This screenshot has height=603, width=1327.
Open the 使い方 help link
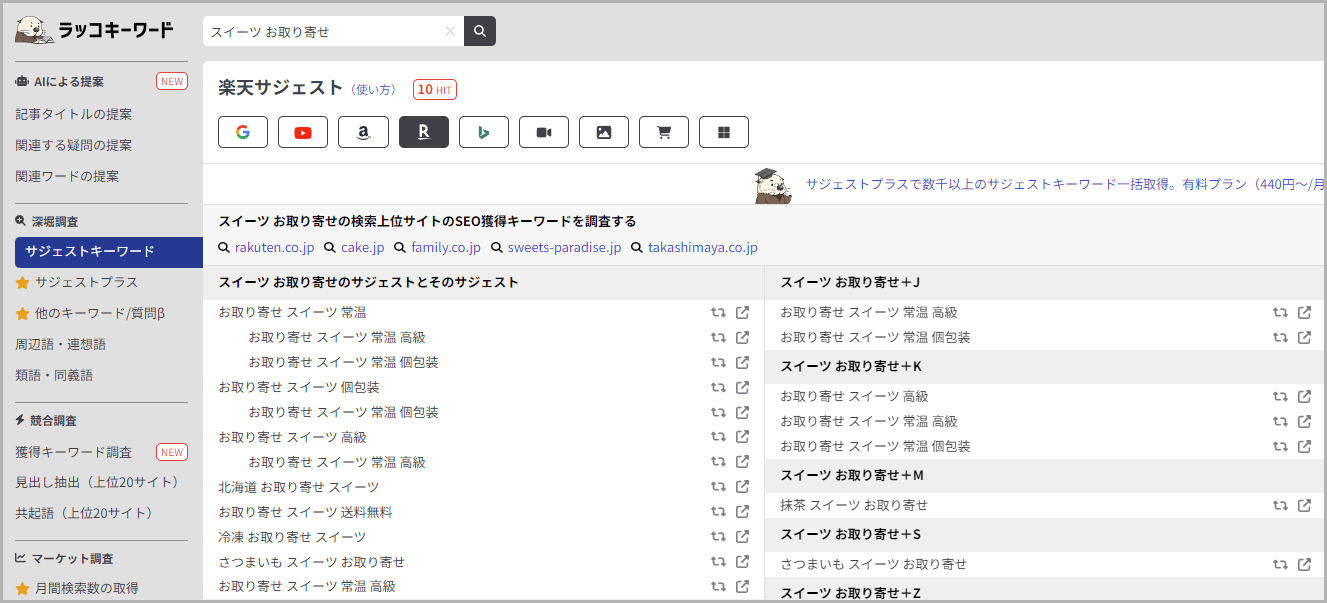375,90
